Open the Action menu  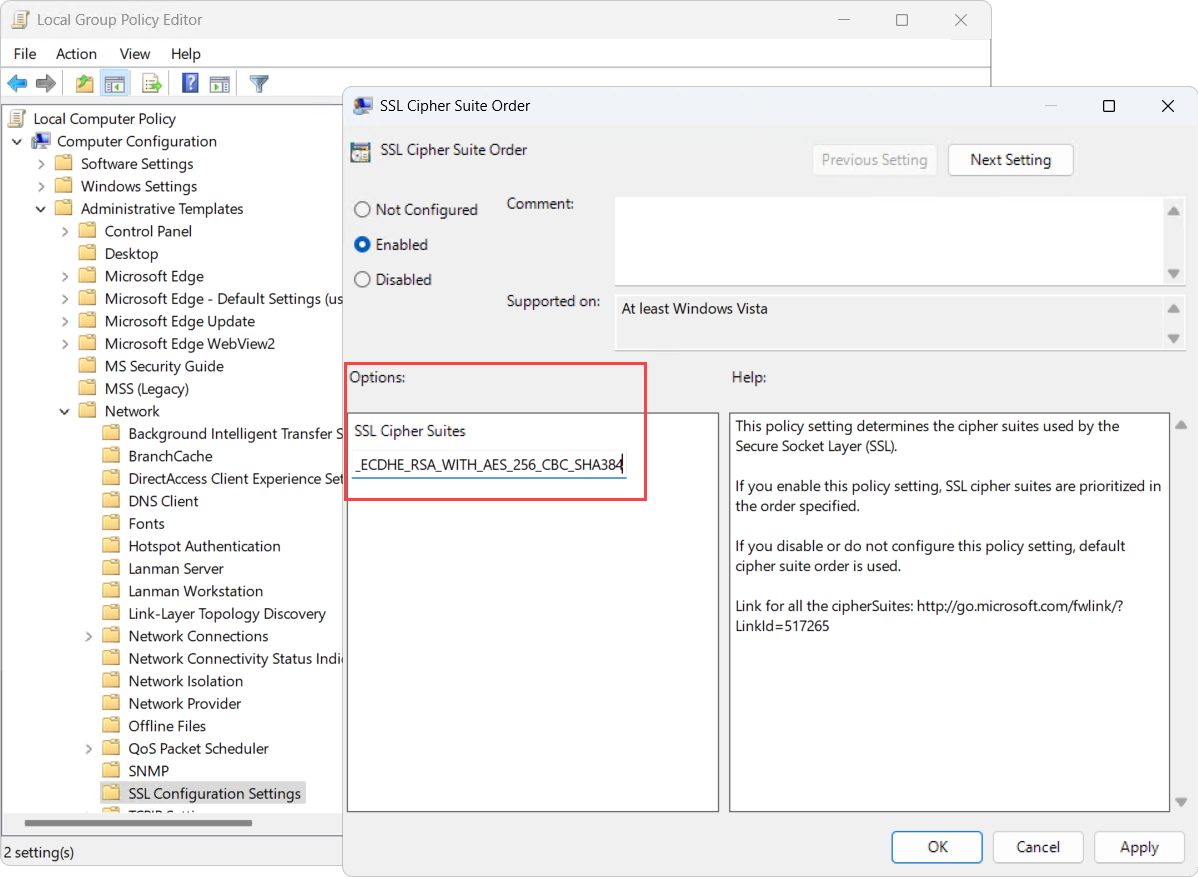tap(76, 54)
